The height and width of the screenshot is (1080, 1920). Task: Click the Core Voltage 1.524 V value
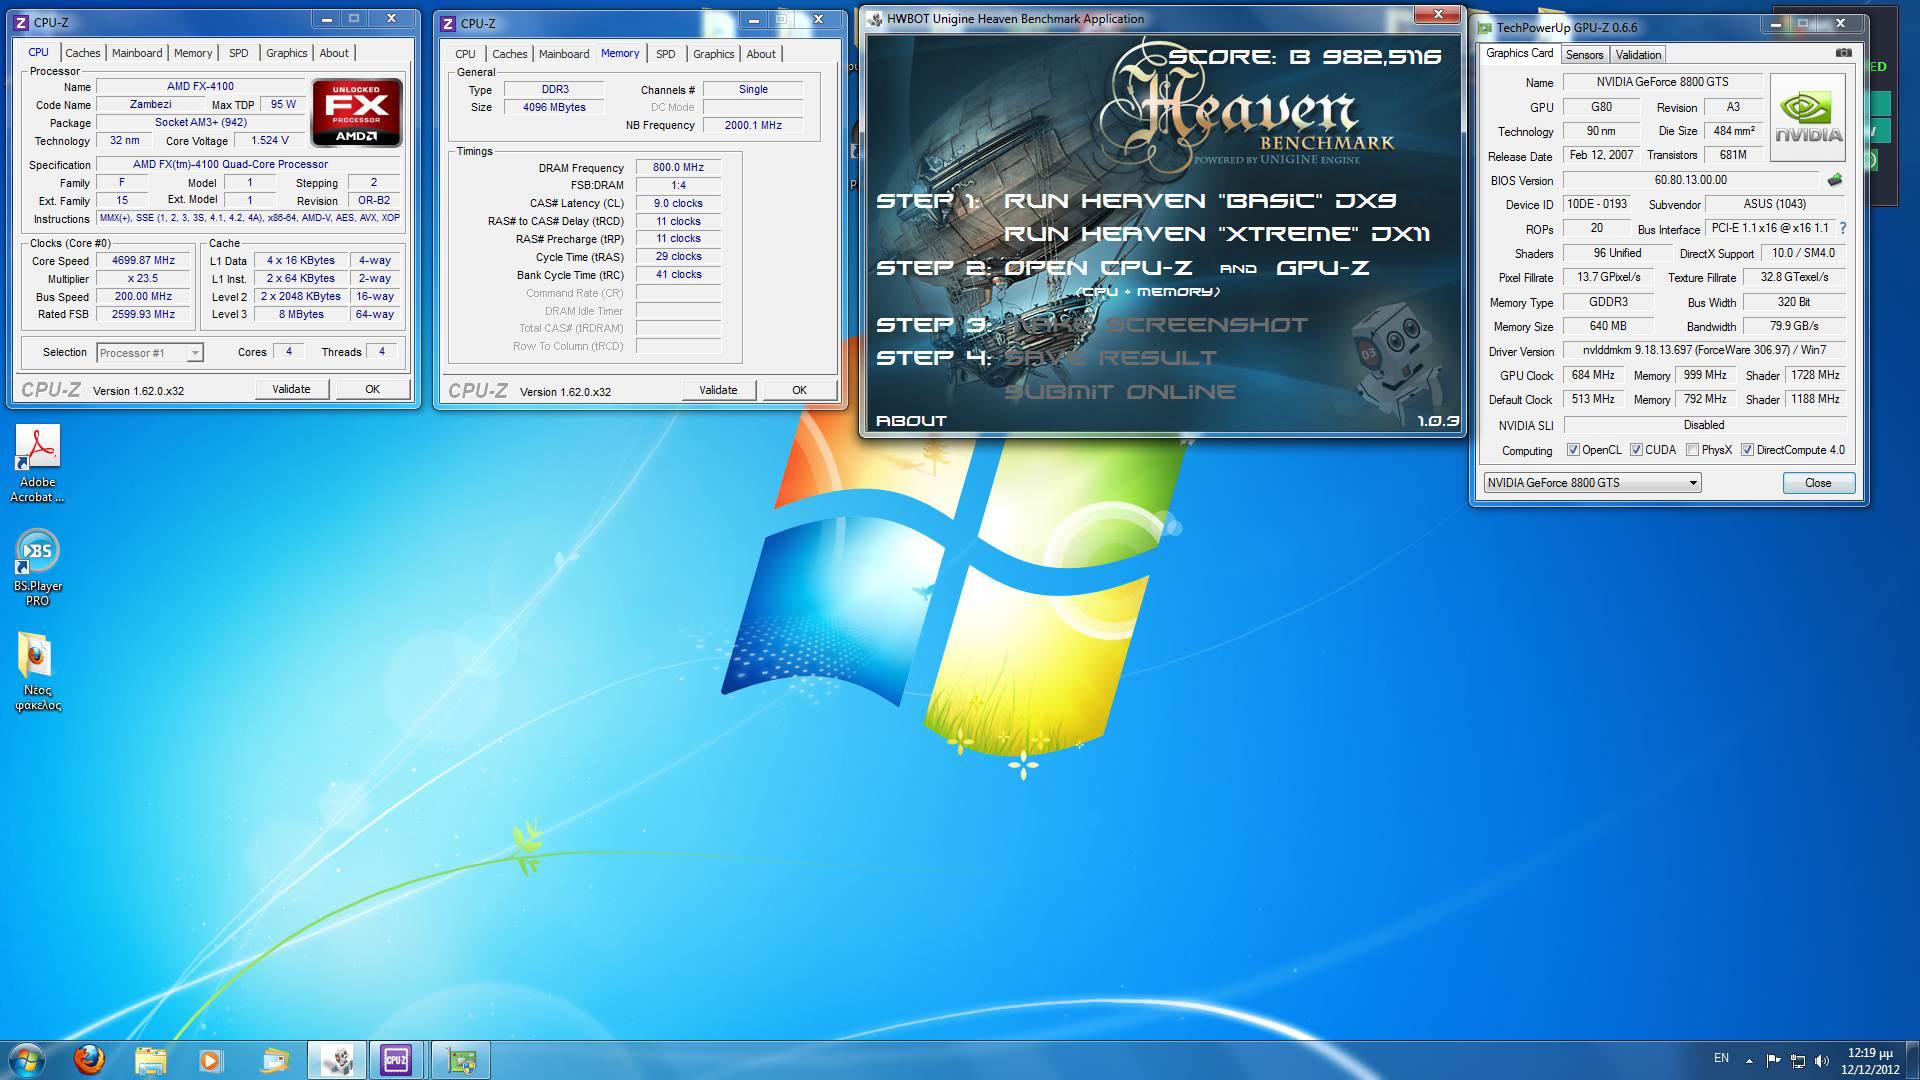270,140
